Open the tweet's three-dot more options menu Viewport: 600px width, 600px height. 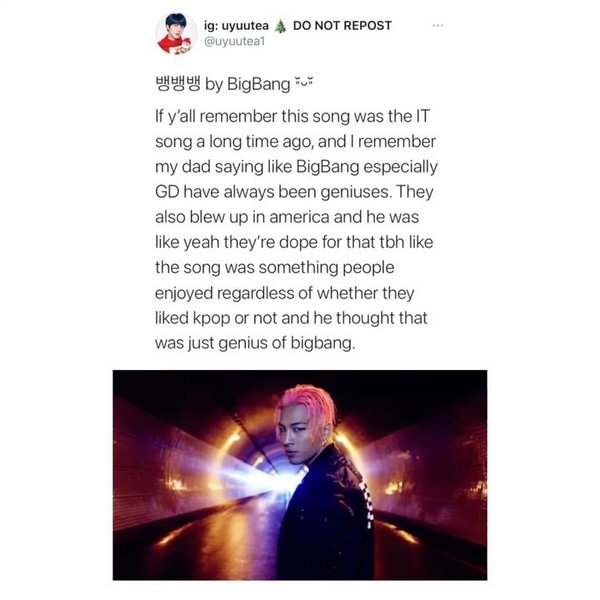pyautogui.click(x=437, y=26)
